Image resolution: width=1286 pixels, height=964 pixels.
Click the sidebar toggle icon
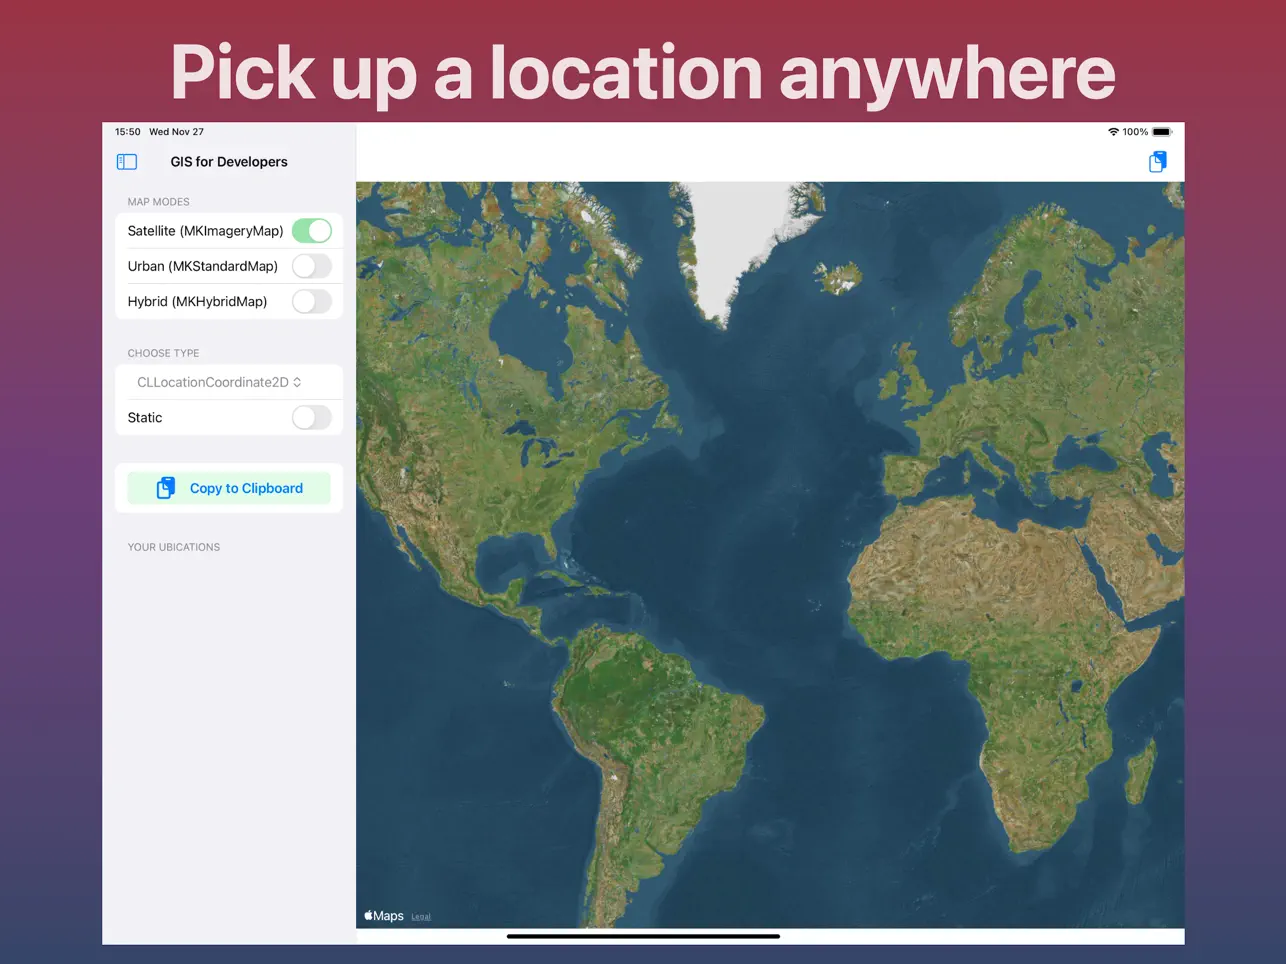point(126,161)
